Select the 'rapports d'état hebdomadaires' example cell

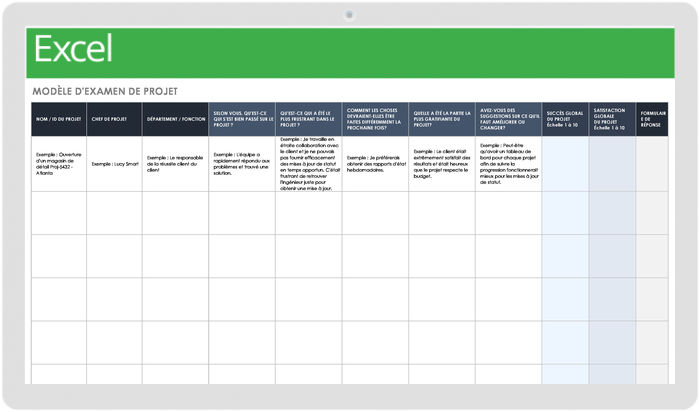(375, 162)
